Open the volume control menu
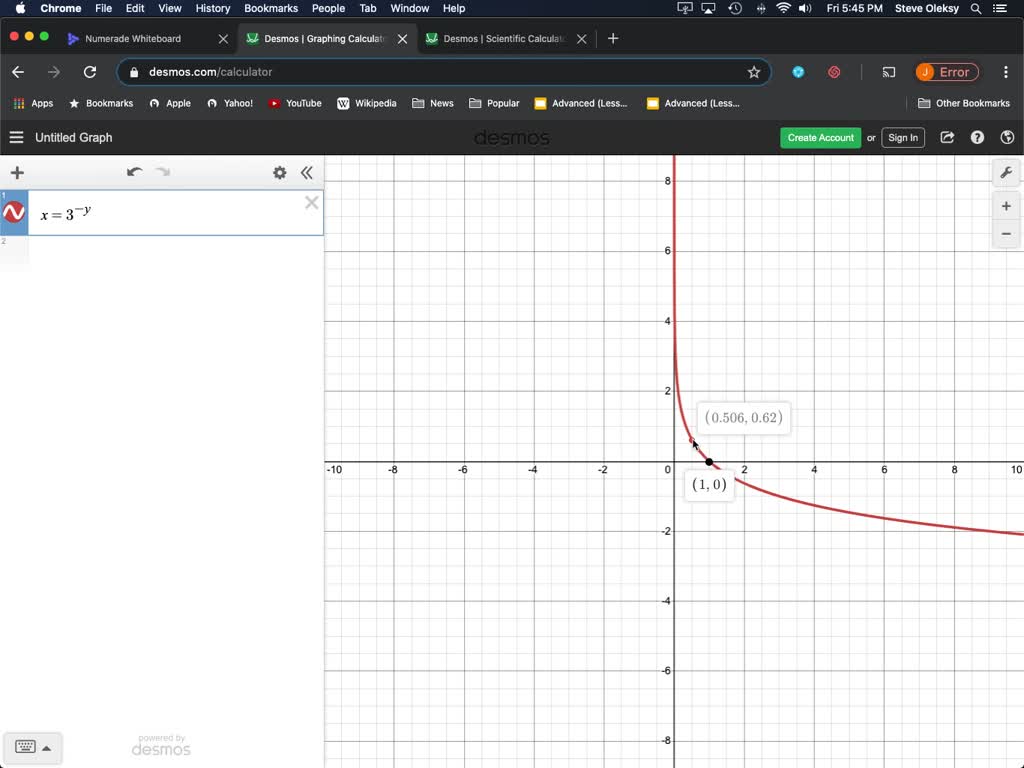Screen dimensions: 1024x768 point(805,8)
